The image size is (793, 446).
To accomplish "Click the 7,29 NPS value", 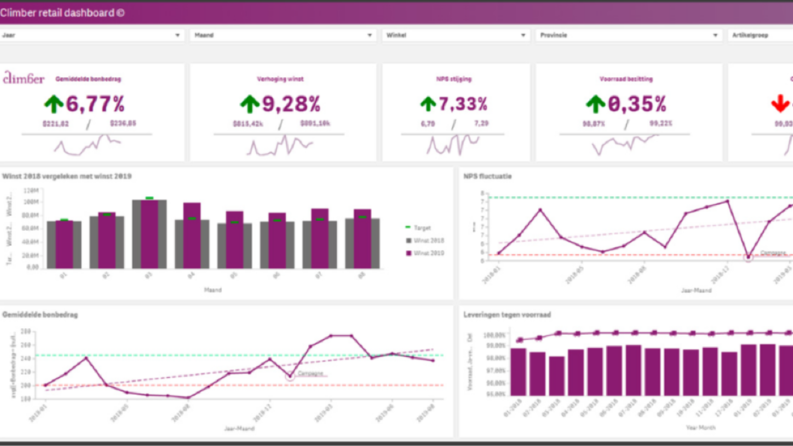I will tap(481, 123).
